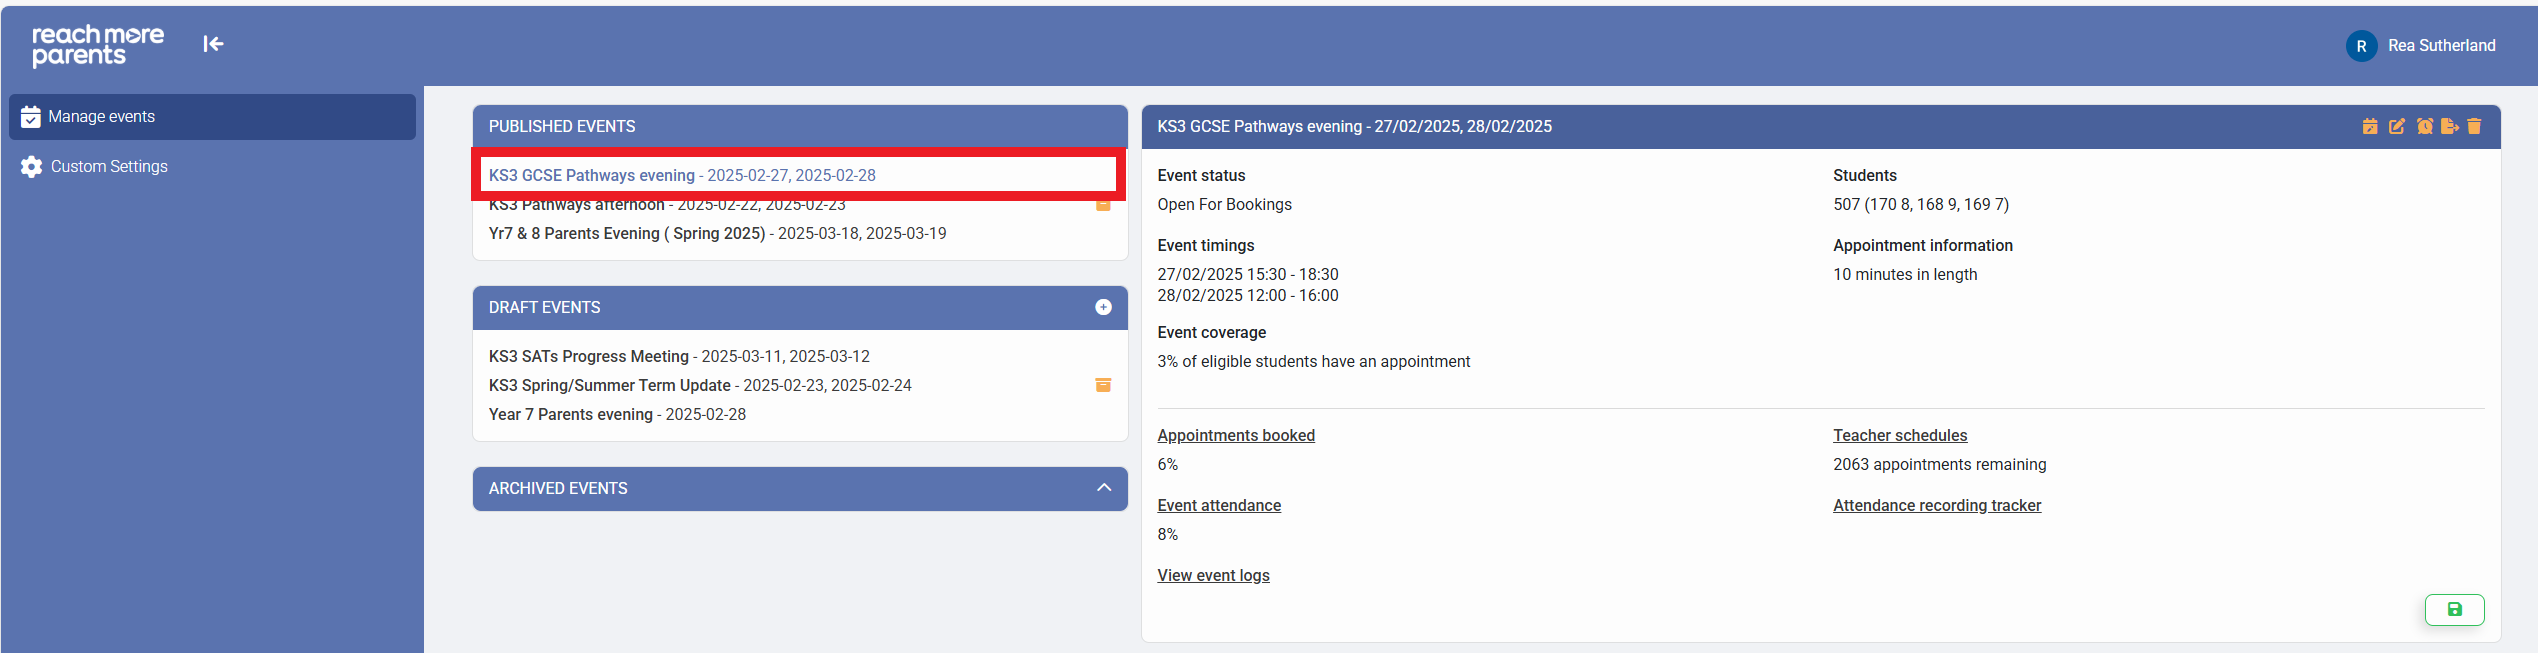Open the Event attendance link
This screenshot has height=653, width=2538.
(1218, 505)
